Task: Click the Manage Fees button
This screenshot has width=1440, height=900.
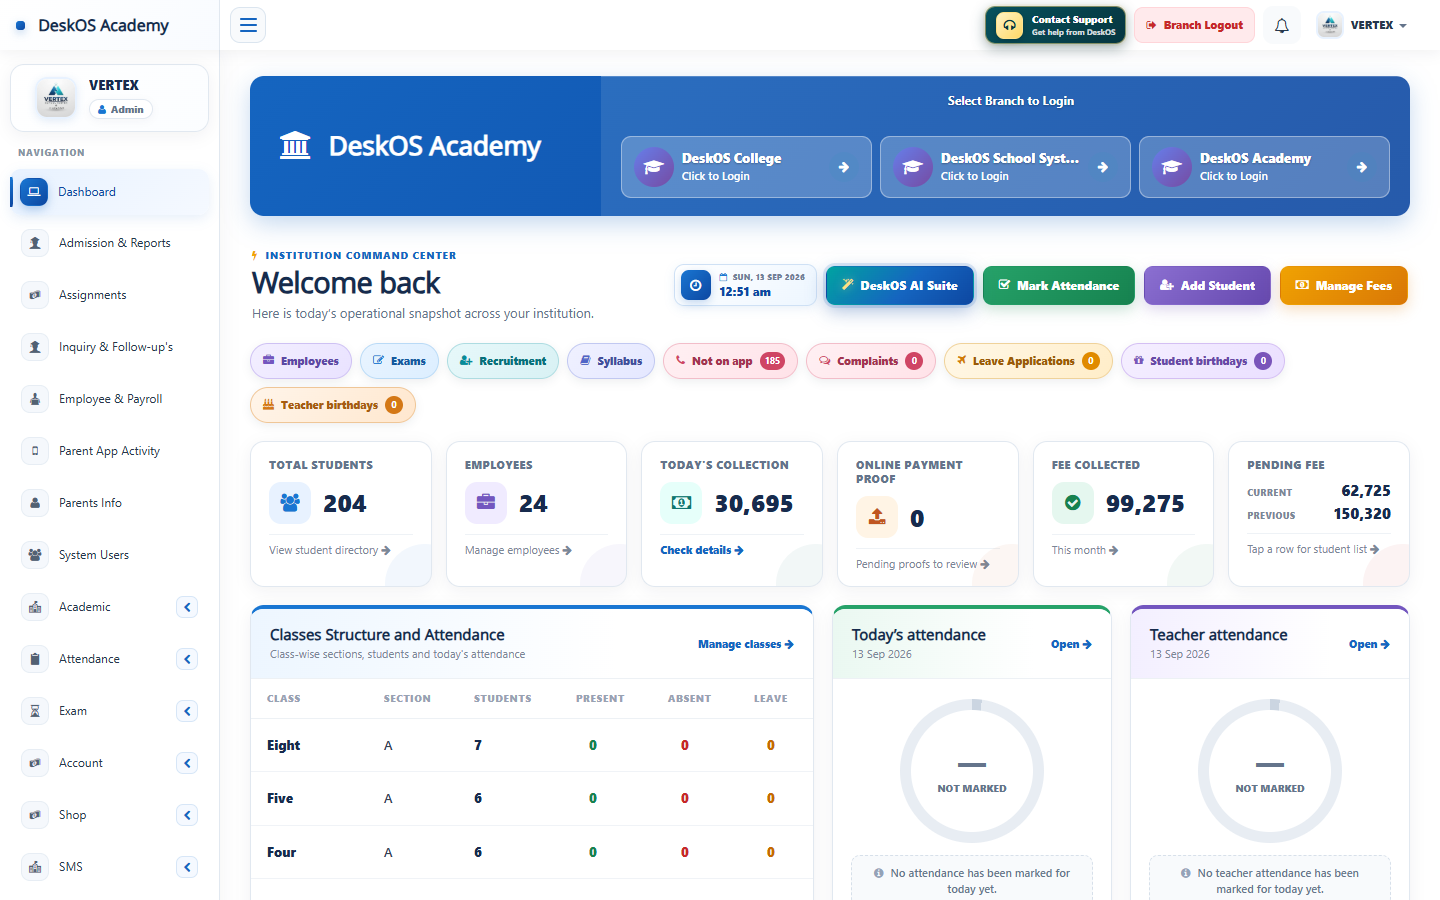Action: click(x=1344, y=285)
